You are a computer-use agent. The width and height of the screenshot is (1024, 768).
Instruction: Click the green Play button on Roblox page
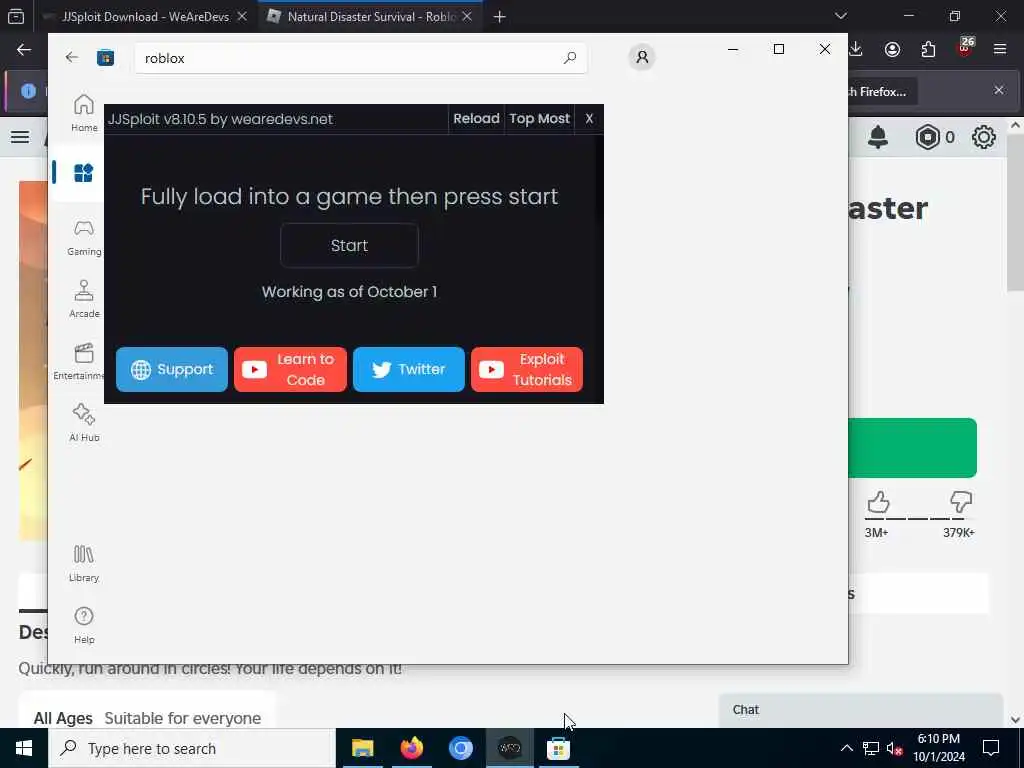[912, 448]
